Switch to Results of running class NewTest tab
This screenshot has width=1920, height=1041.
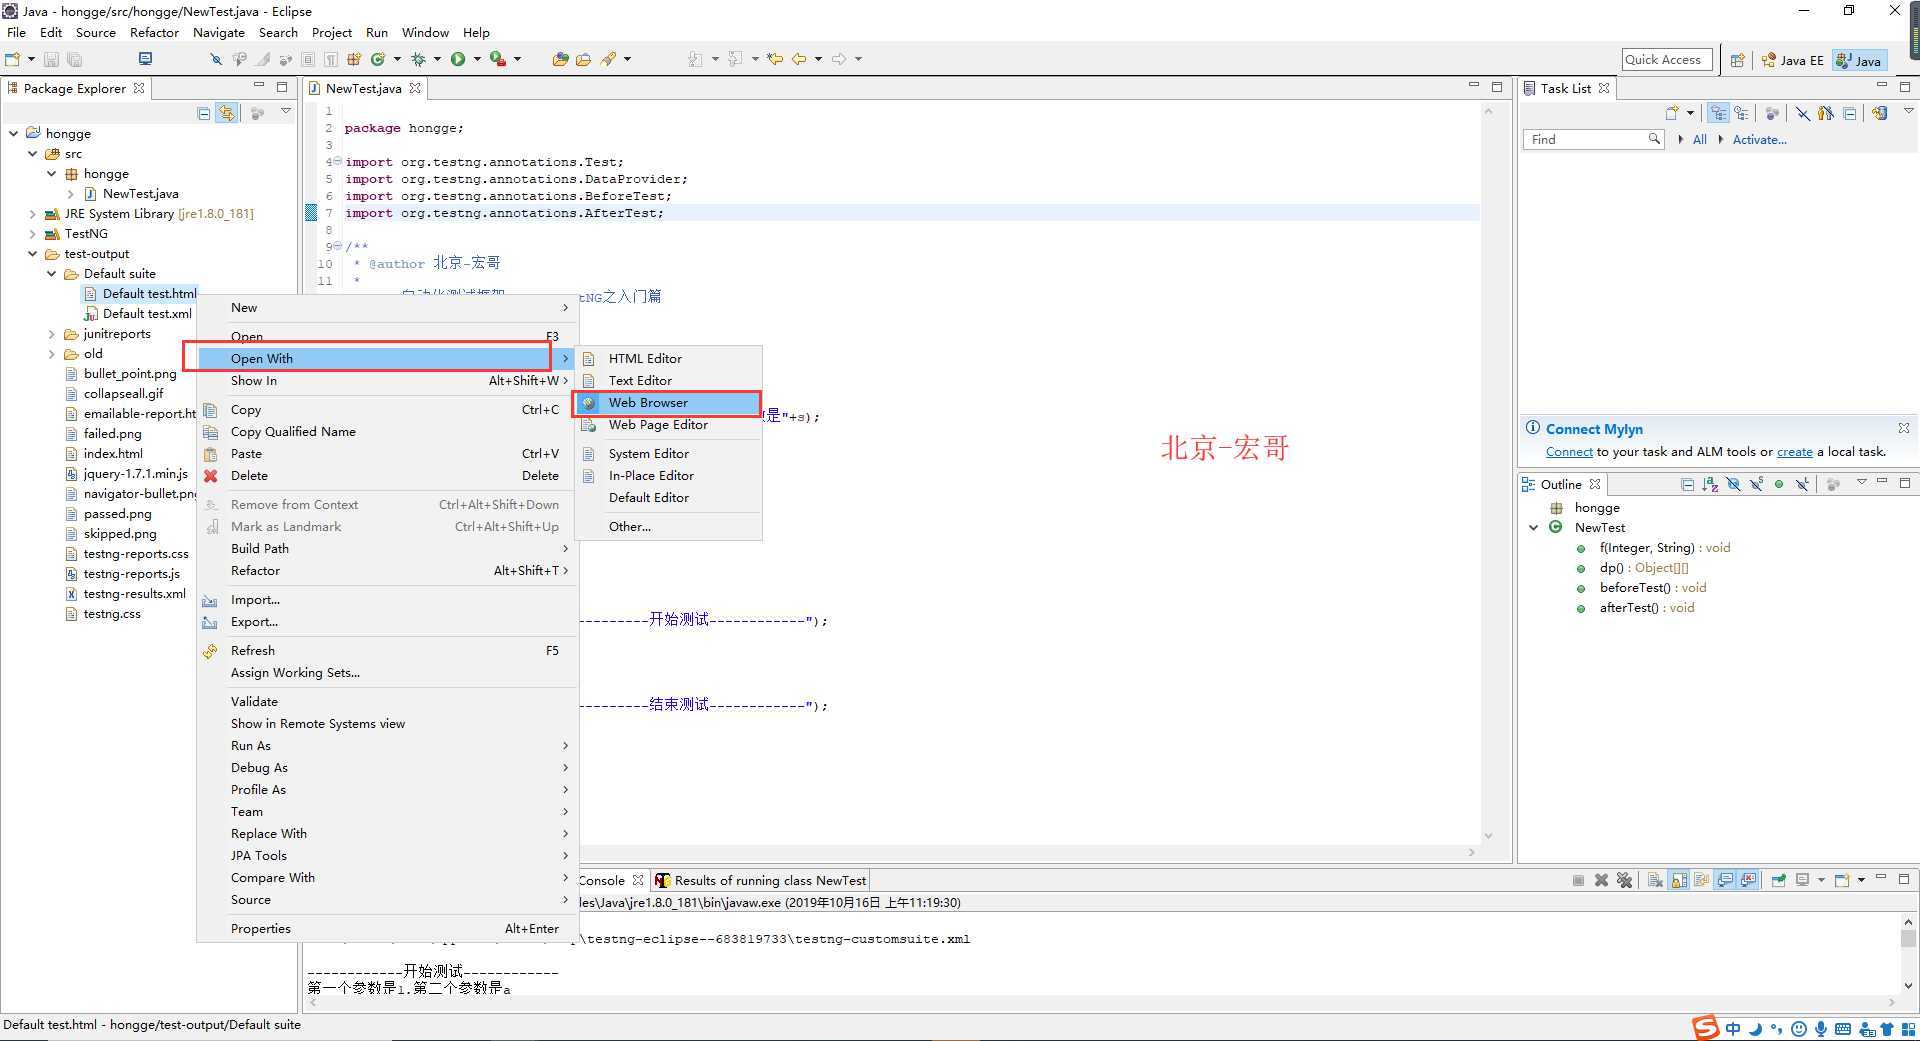[760, 880]
